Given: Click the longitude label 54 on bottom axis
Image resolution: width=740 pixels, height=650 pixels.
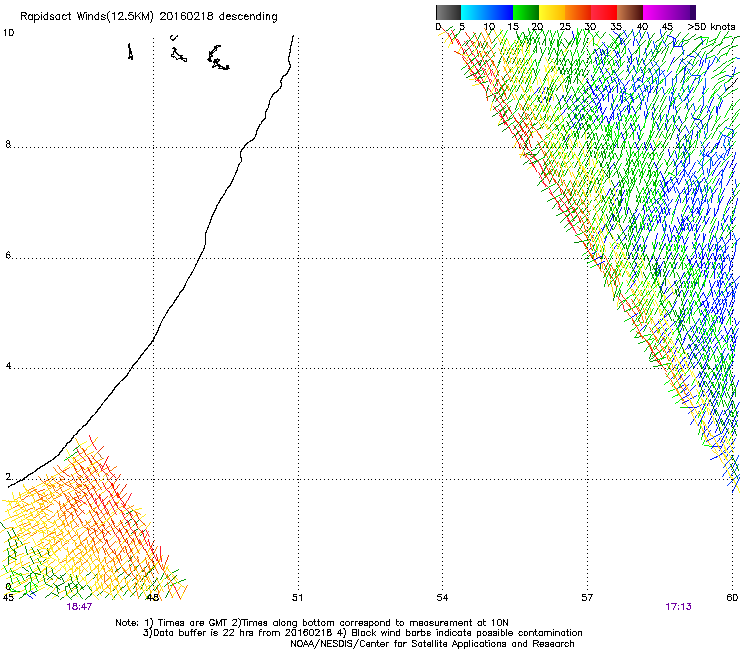Looking at the screenshot, I should [x=442, y=598].
